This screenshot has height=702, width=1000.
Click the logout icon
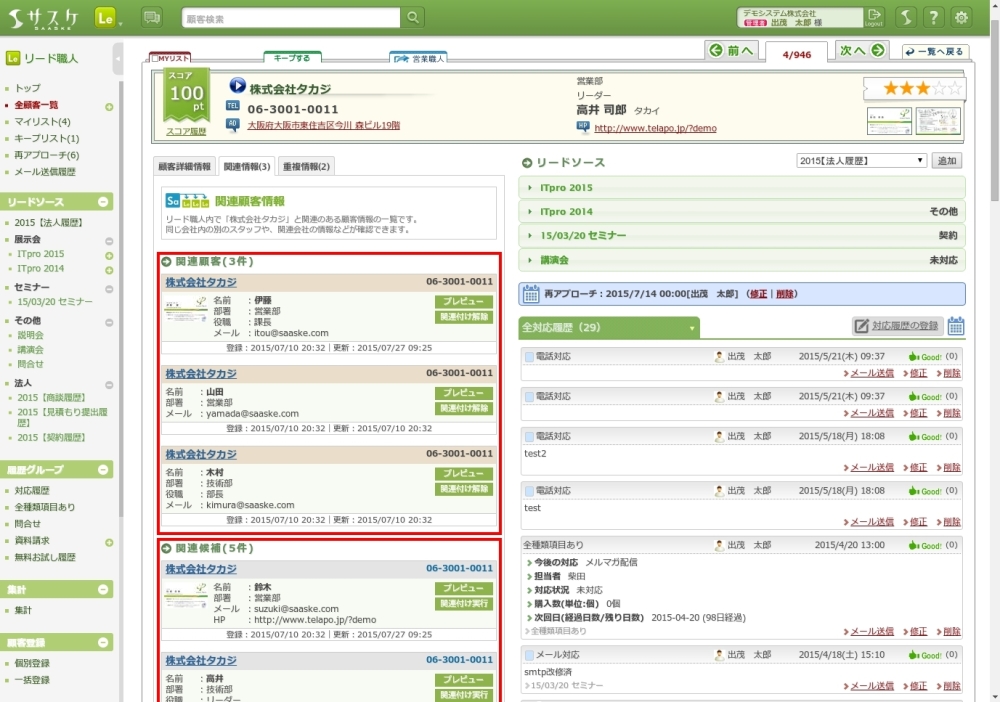[x=875, y=17]
